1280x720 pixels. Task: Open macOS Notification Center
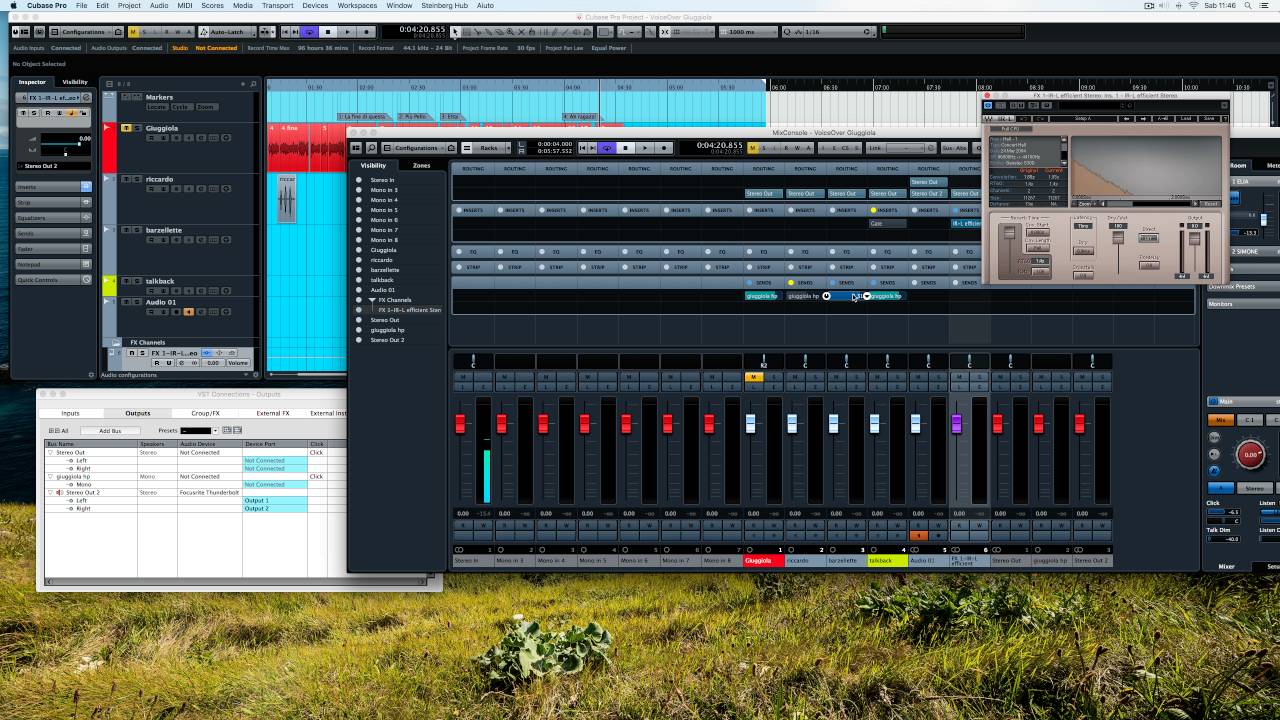tap(1266, 5)
